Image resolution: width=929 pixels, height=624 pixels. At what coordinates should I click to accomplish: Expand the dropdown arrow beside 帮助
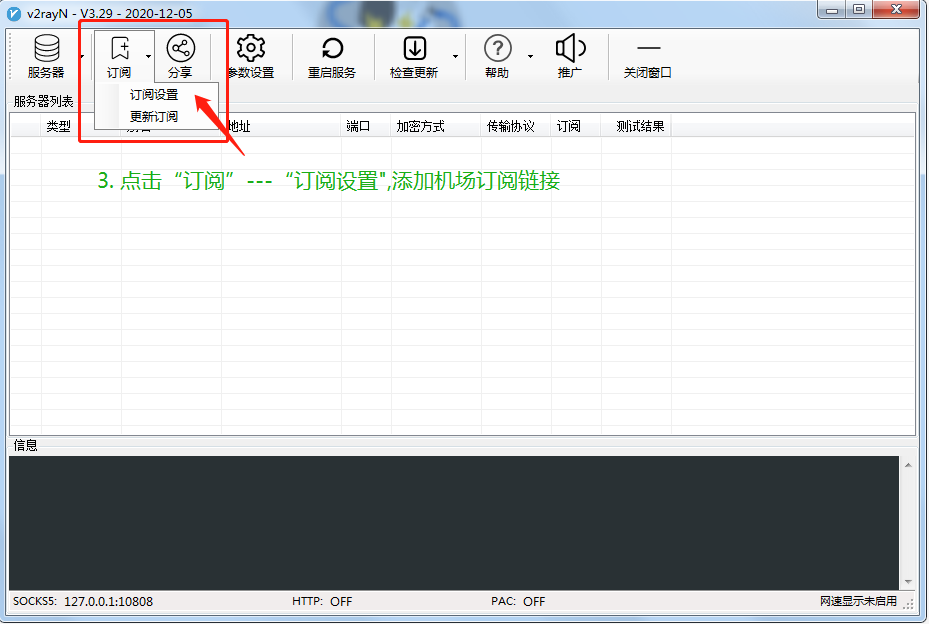[x=530, y=56]
